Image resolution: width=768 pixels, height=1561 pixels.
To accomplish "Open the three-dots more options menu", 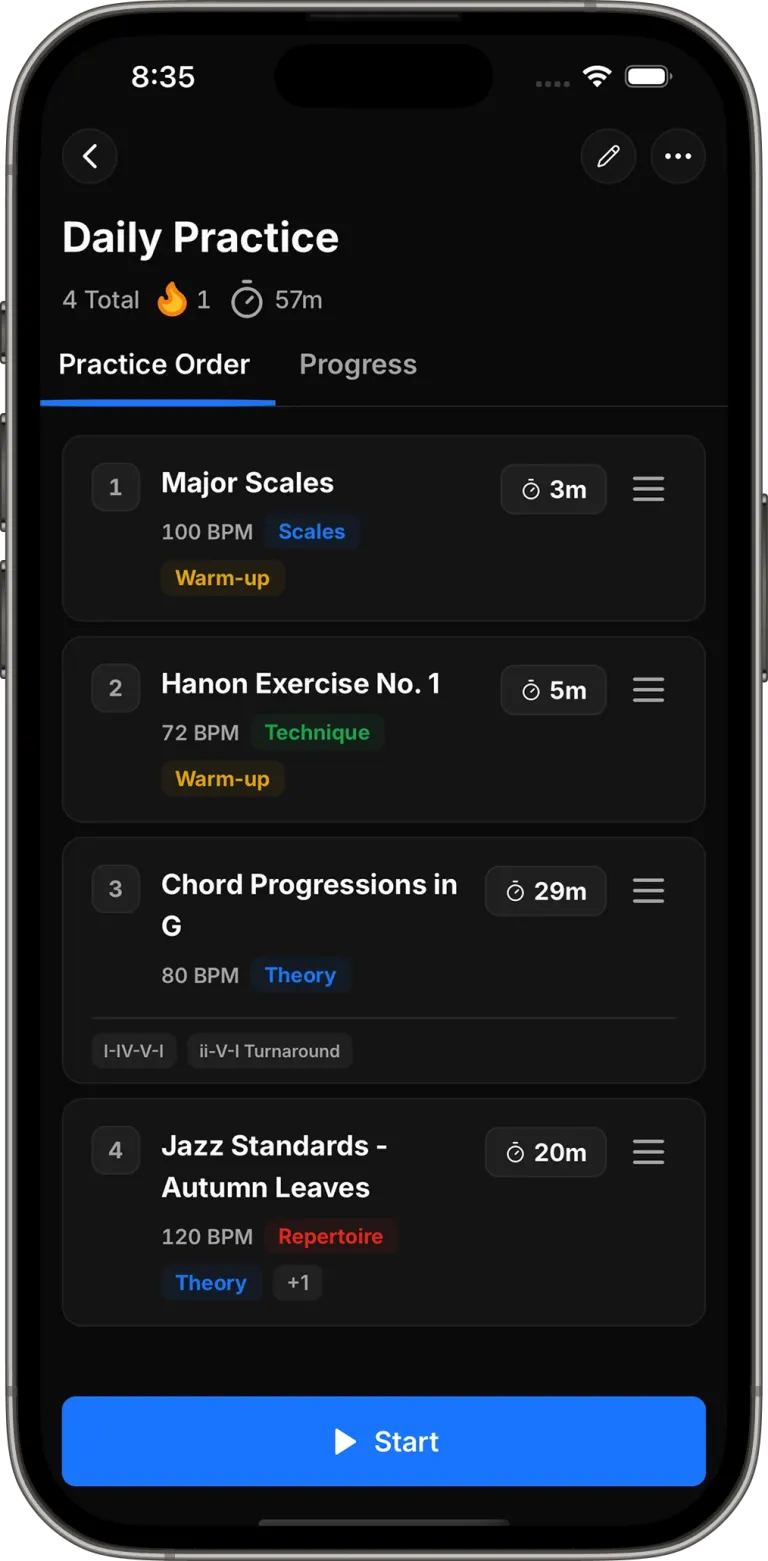I will coord(678,156).
